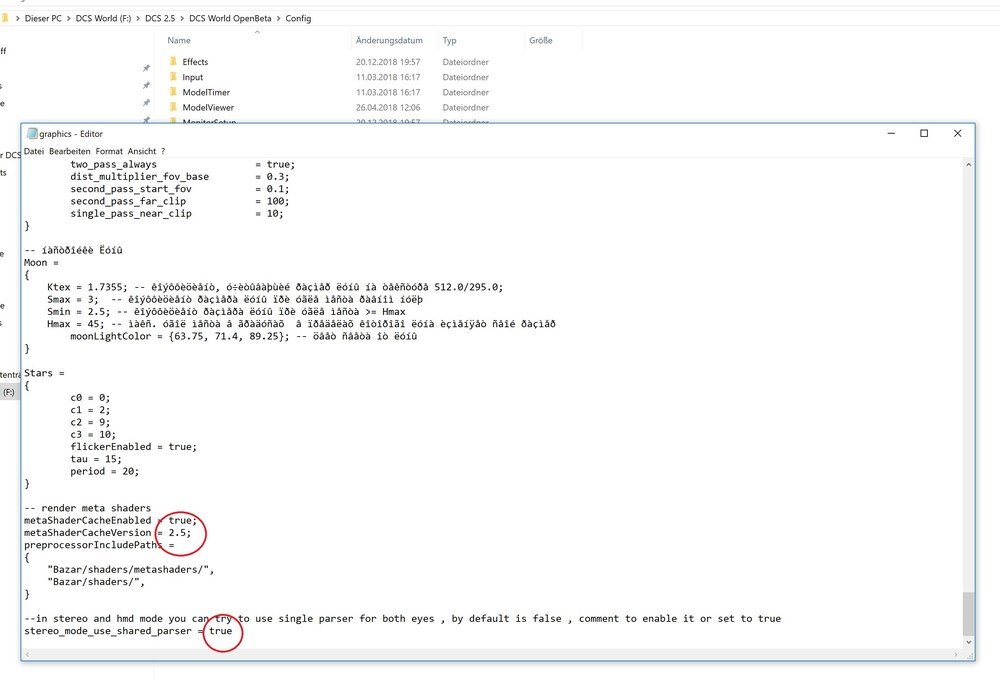Open the Datei menu in Editor
1000x680 pixels.
tap(34, 151)
